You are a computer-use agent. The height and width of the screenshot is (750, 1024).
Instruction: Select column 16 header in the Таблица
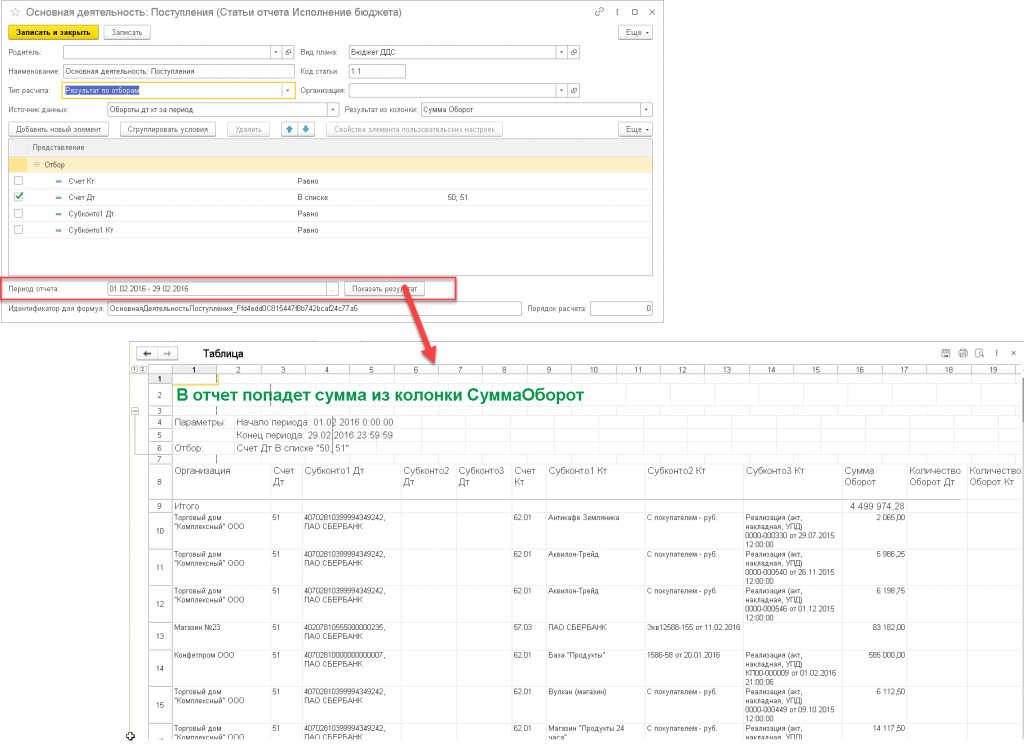859,370
